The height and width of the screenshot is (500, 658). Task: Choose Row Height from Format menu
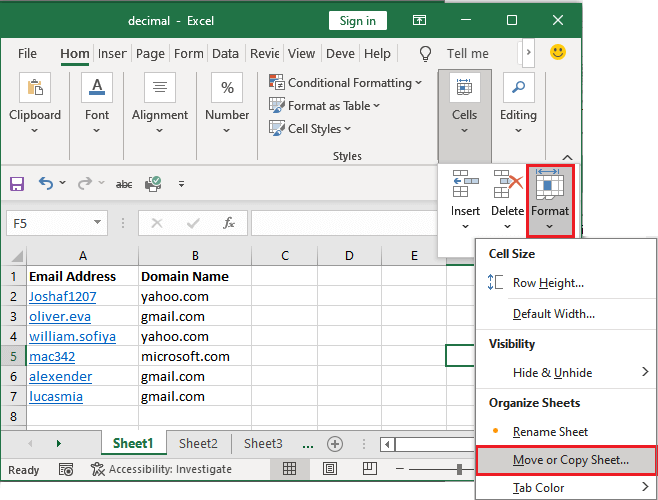[x=548, y=283]
